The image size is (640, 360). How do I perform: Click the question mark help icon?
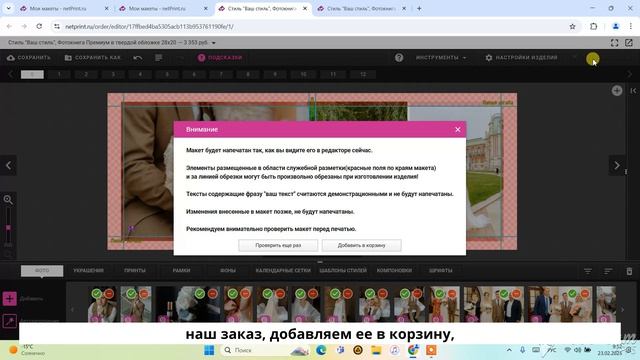[399, 58]
